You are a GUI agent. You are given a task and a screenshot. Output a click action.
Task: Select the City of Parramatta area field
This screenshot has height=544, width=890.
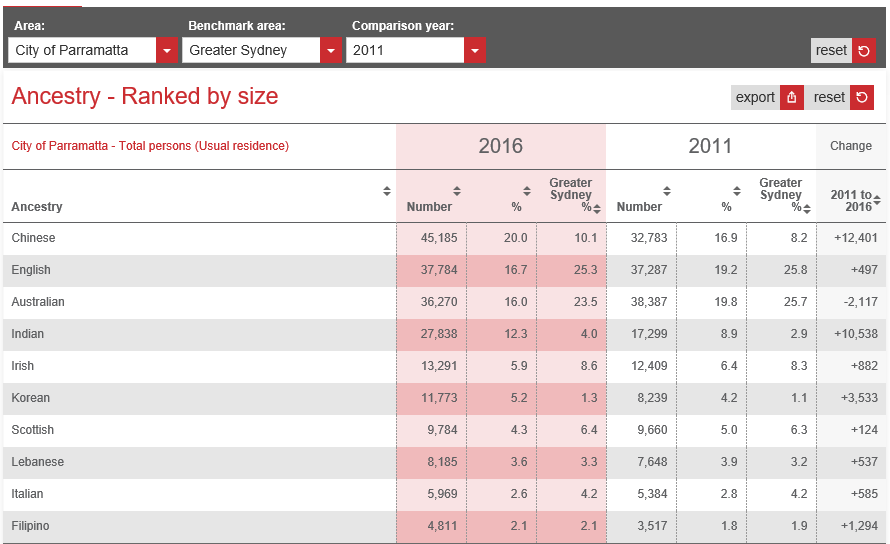pyautogui.click(x=82, y=51)
